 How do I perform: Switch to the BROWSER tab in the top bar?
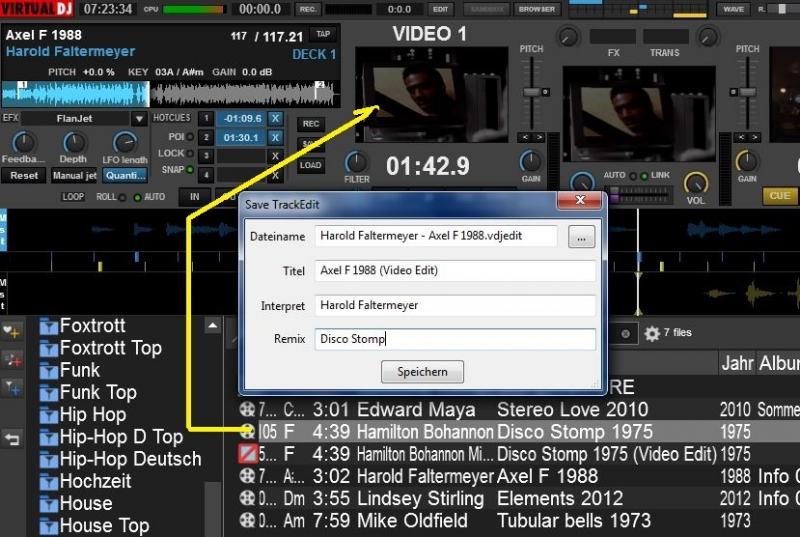pos(537,9)
